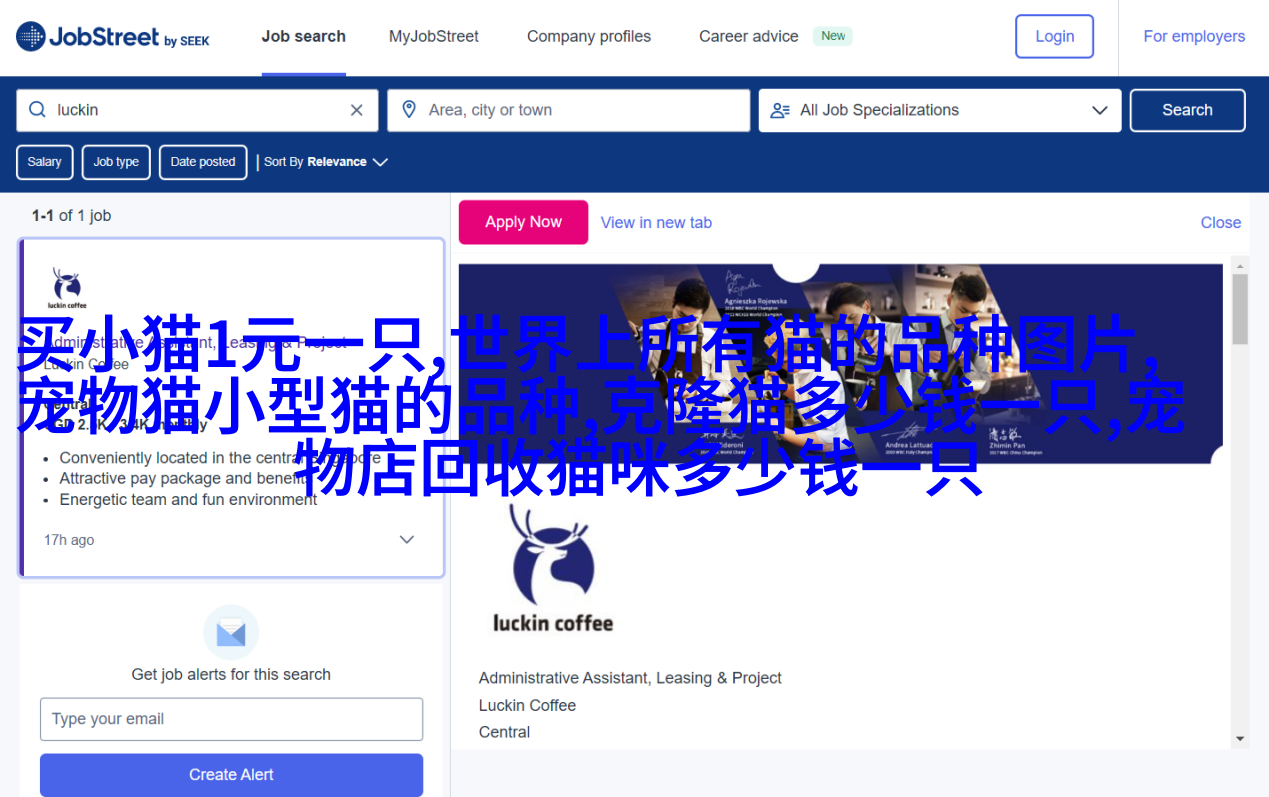Click the New badge beside Career advice
The height and width of the screenshot is (797, 1269).
pos(833,36)
